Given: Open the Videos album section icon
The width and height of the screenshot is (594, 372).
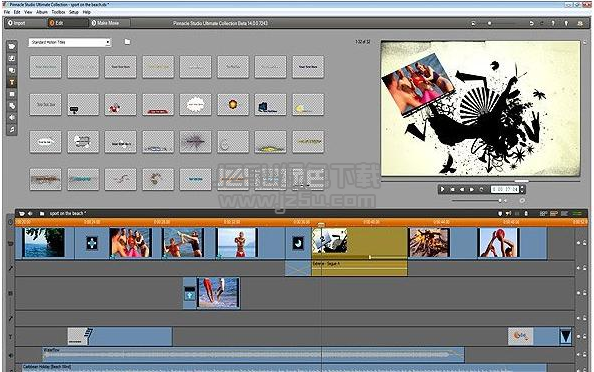Looking at the screenshot, I should point(12,47).
